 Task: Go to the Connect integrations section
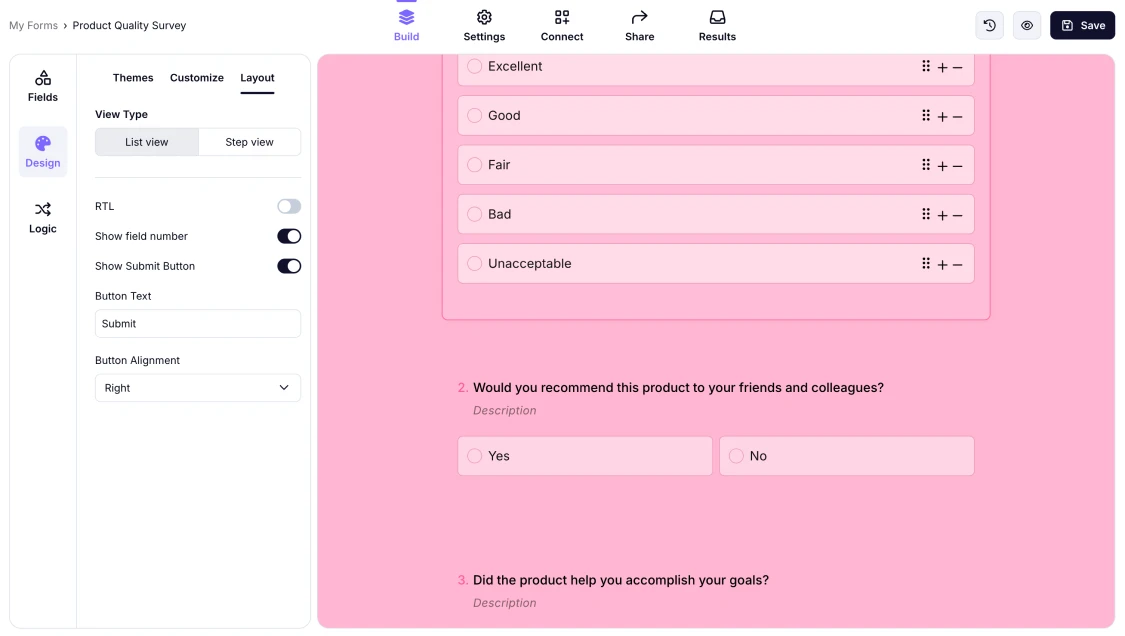(x=562, y=26)
